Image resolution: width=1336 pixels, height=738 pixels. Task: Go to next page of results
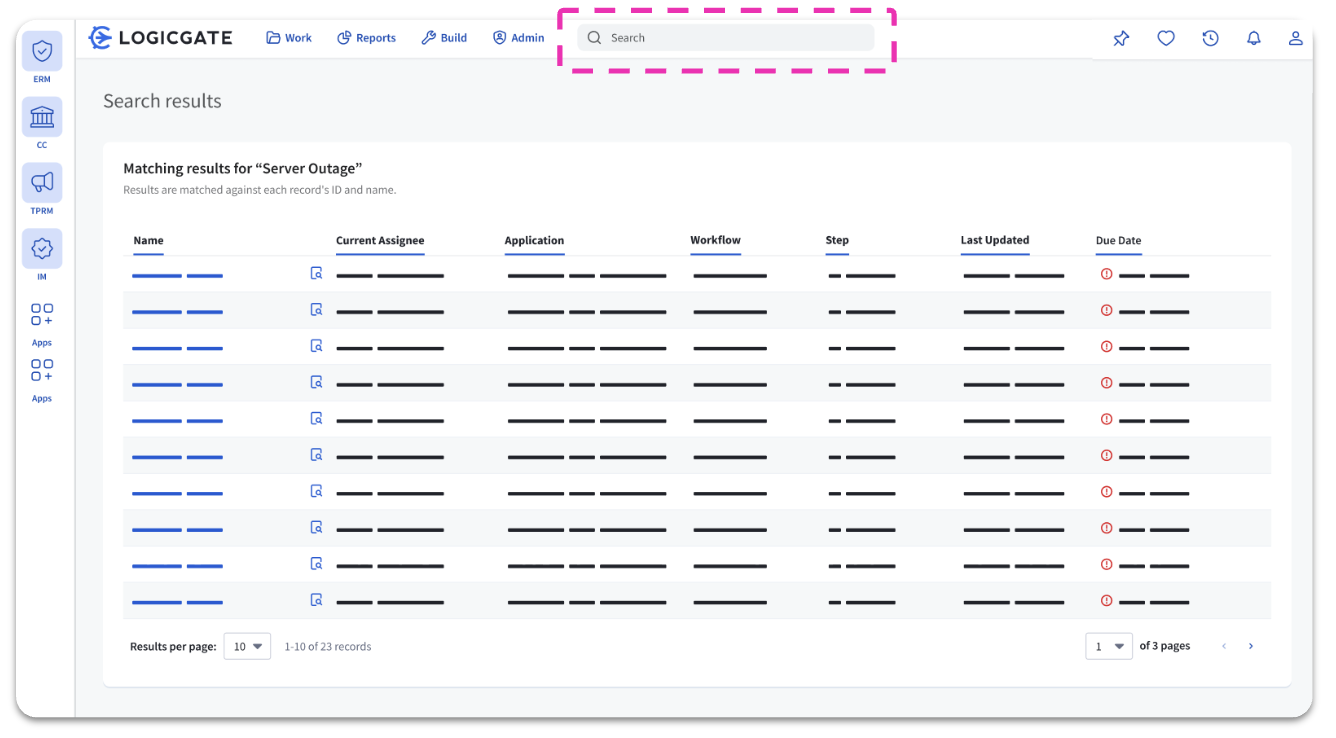(1250, 646)
